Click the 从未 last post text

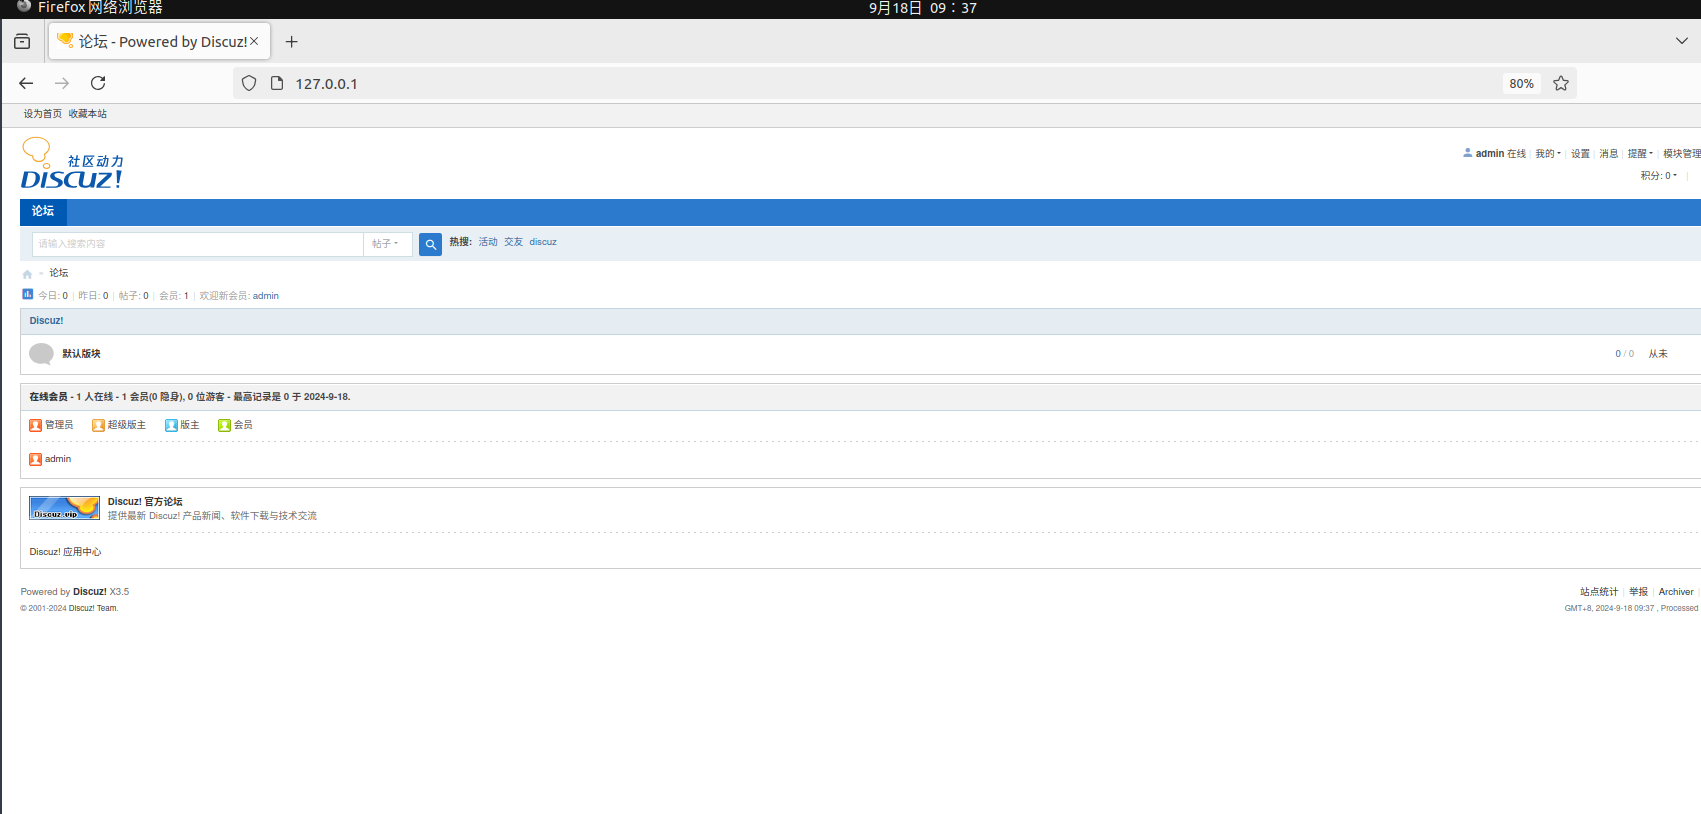tap(1658, 354)
